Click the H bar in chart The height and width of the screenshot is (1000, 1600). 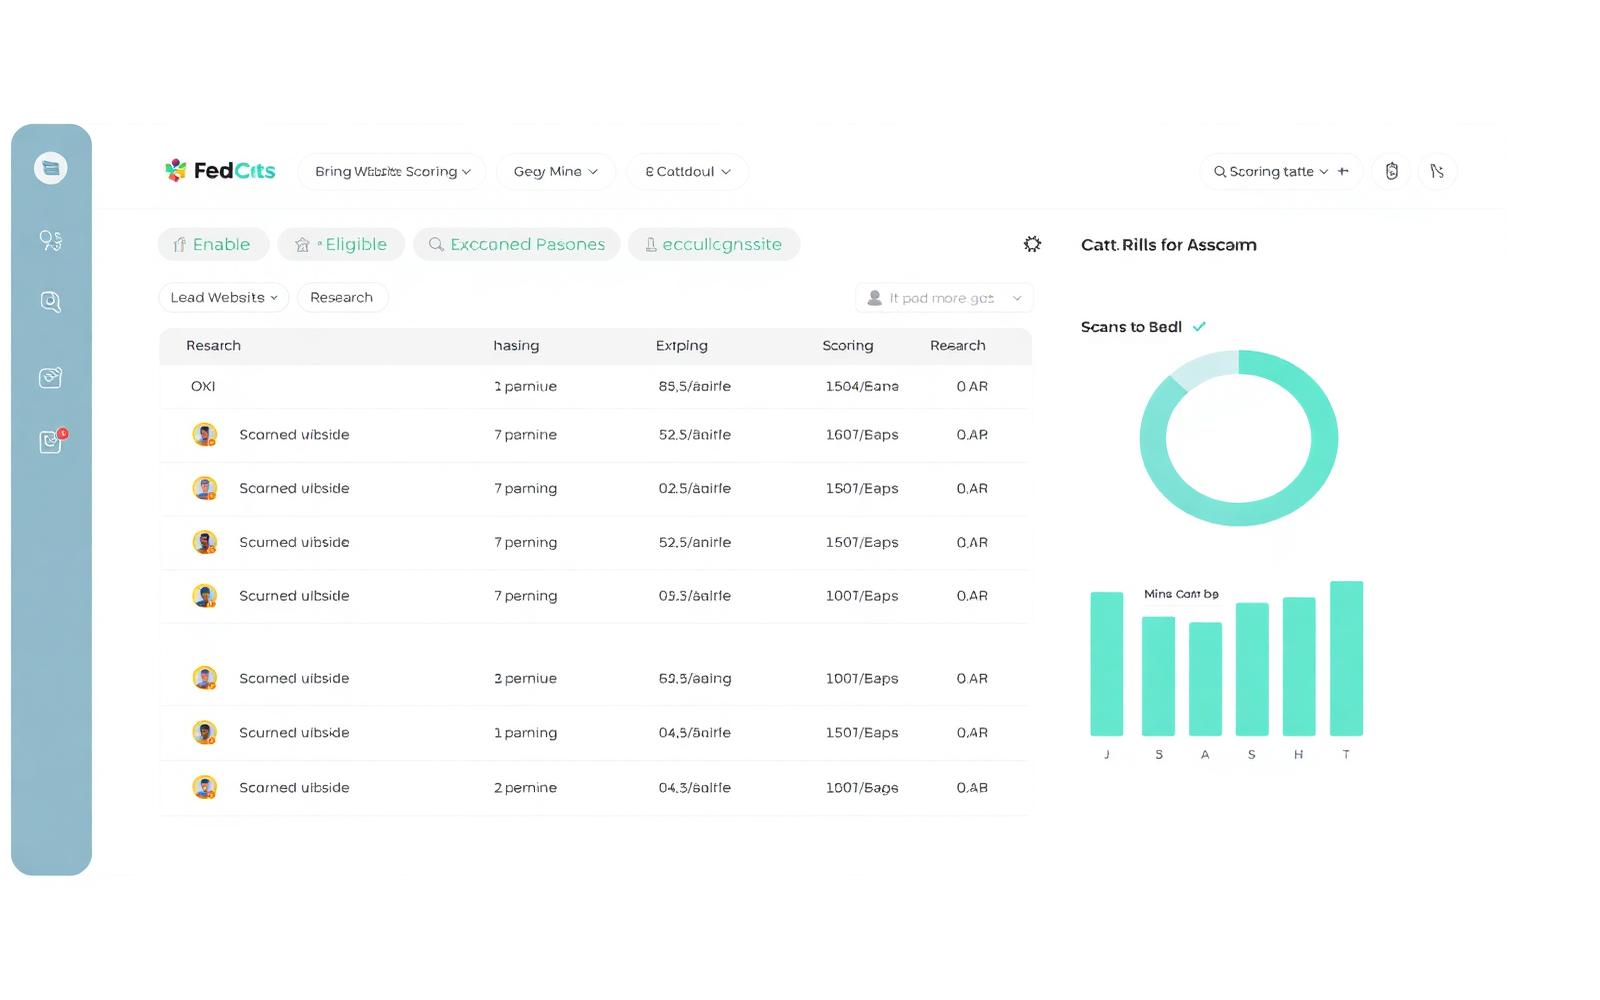tap(1299, 666)
